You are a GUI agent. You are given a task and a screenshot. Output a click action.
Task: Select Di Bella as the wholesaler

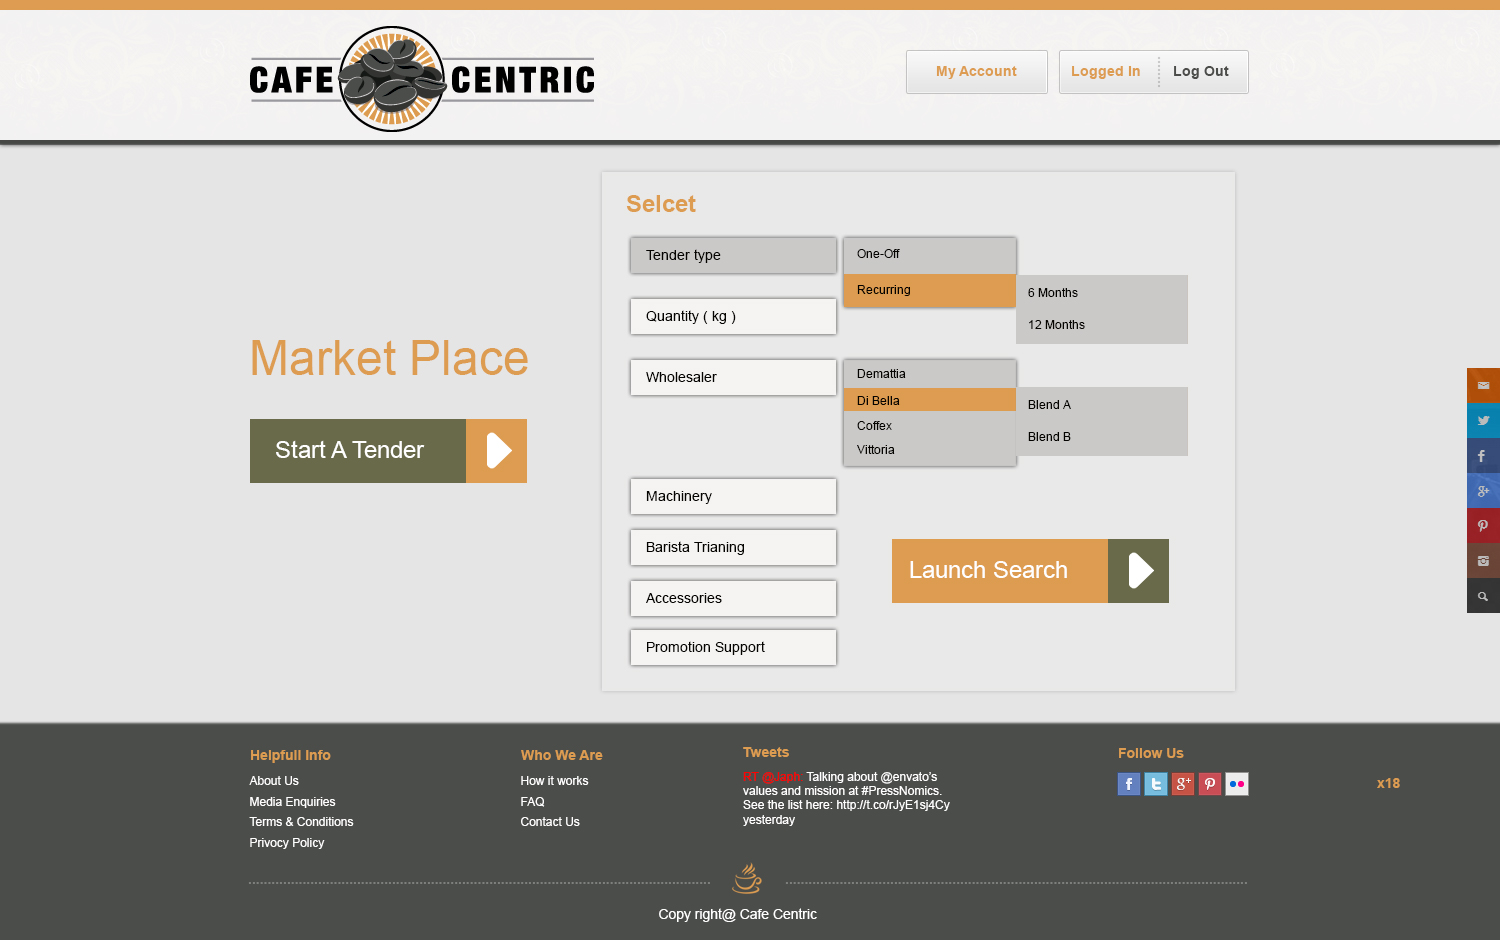coord(928,399)
